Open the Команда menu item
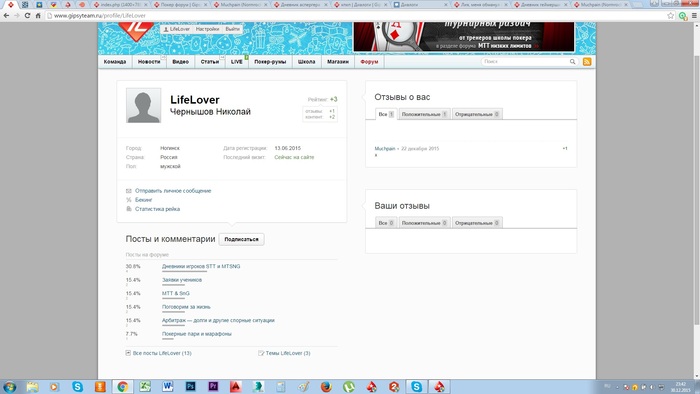 pyautogui.click(x=115, y=62)
